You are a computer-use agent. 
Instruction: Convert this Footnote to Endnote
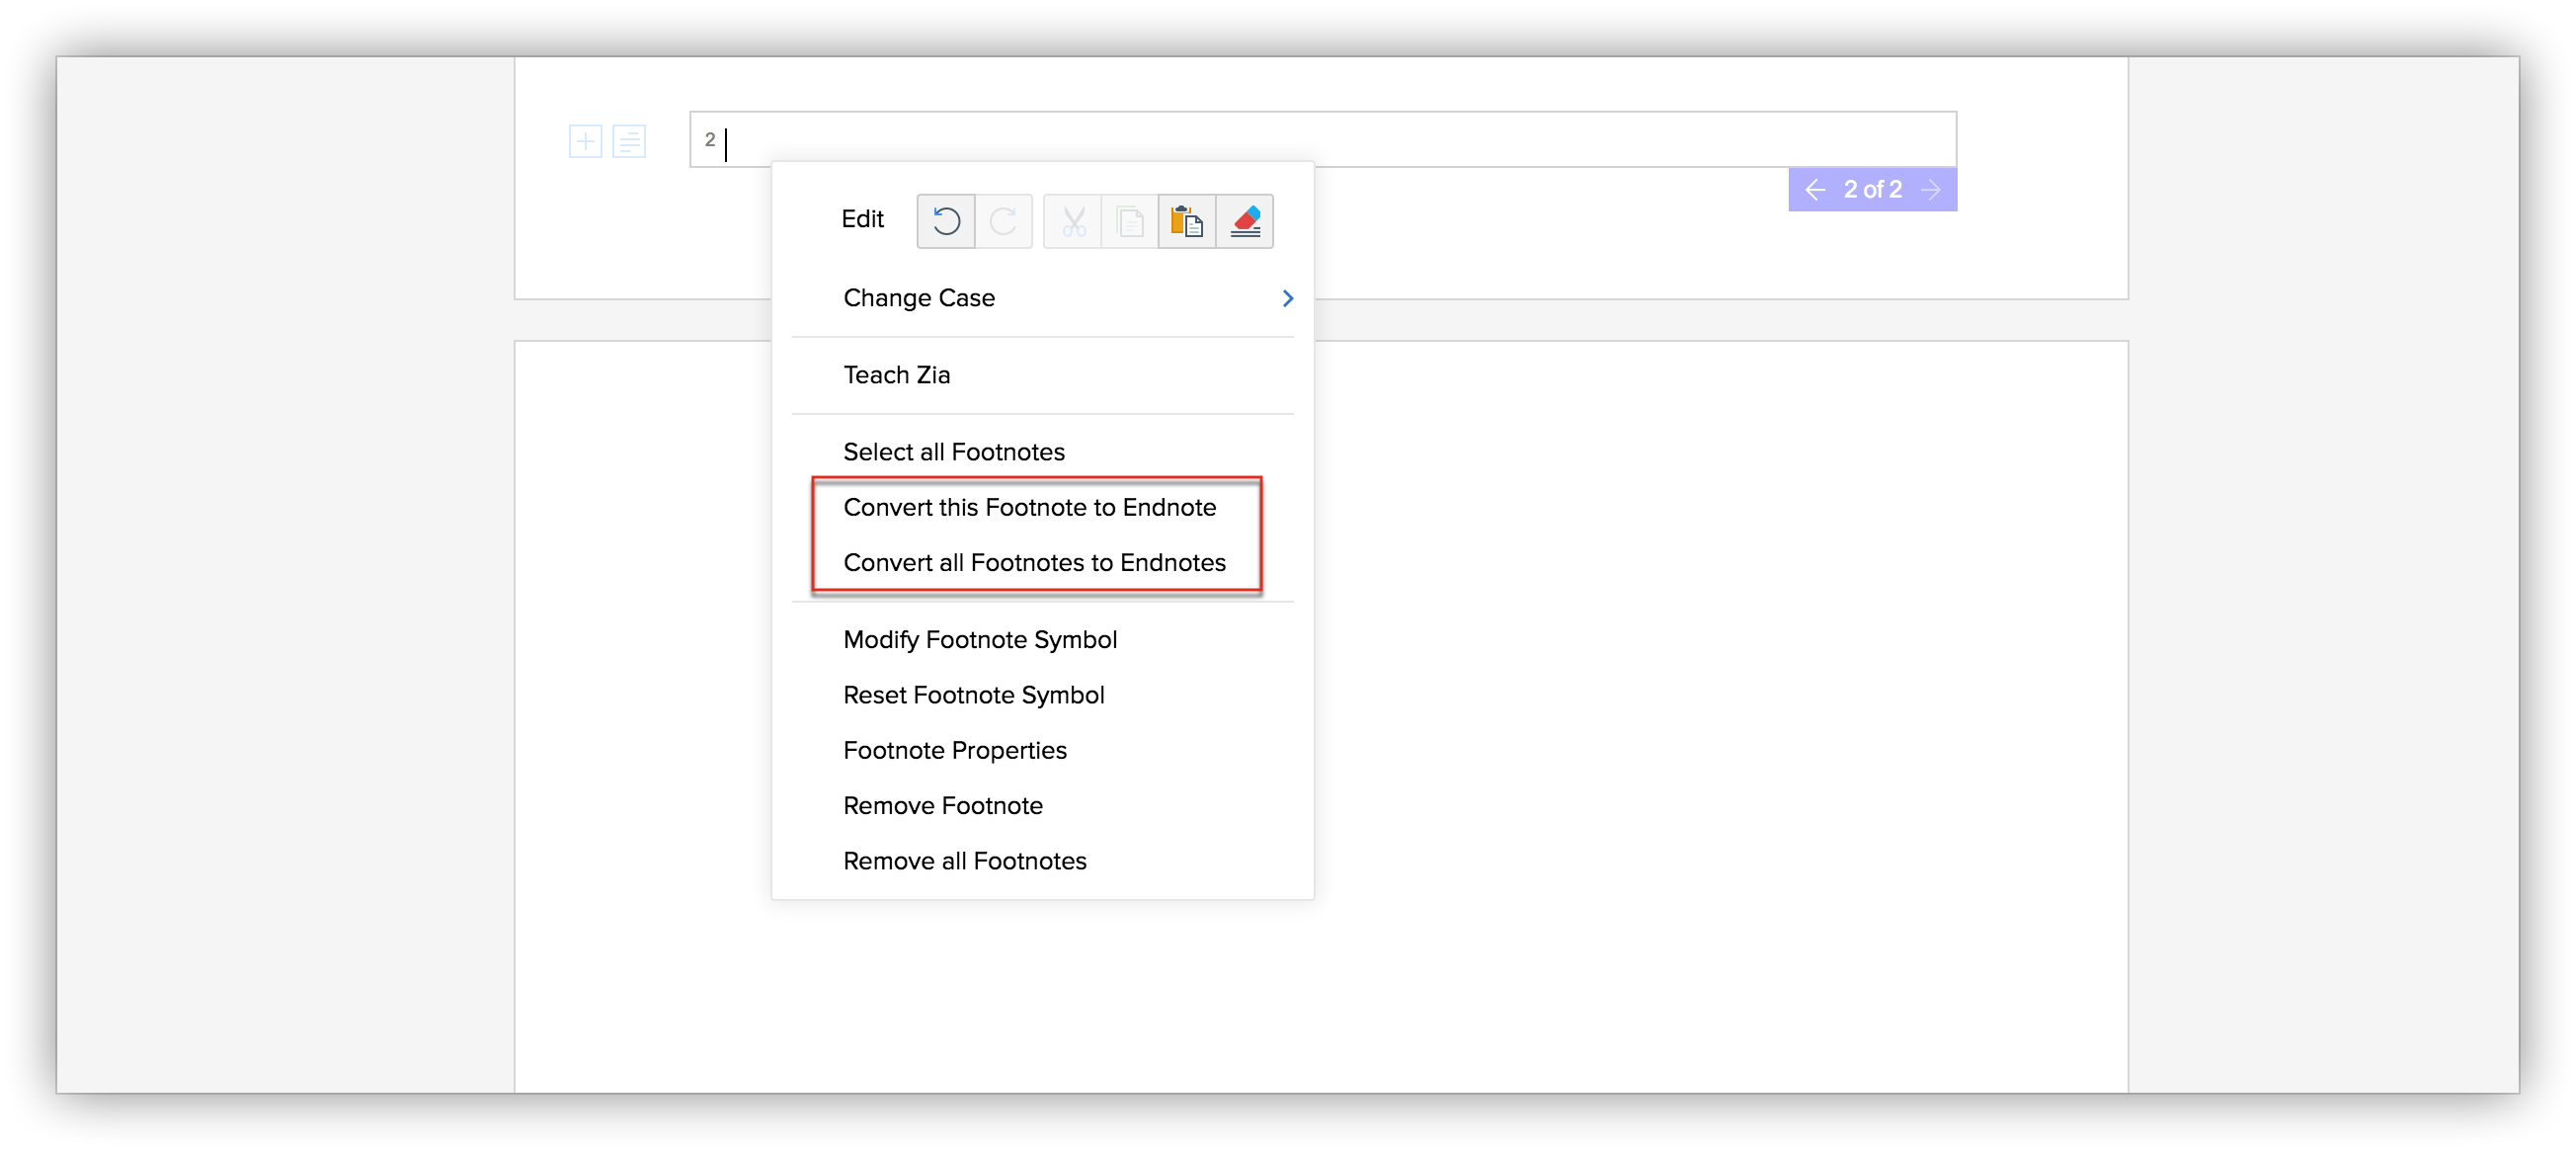[x=1029, y=507]
